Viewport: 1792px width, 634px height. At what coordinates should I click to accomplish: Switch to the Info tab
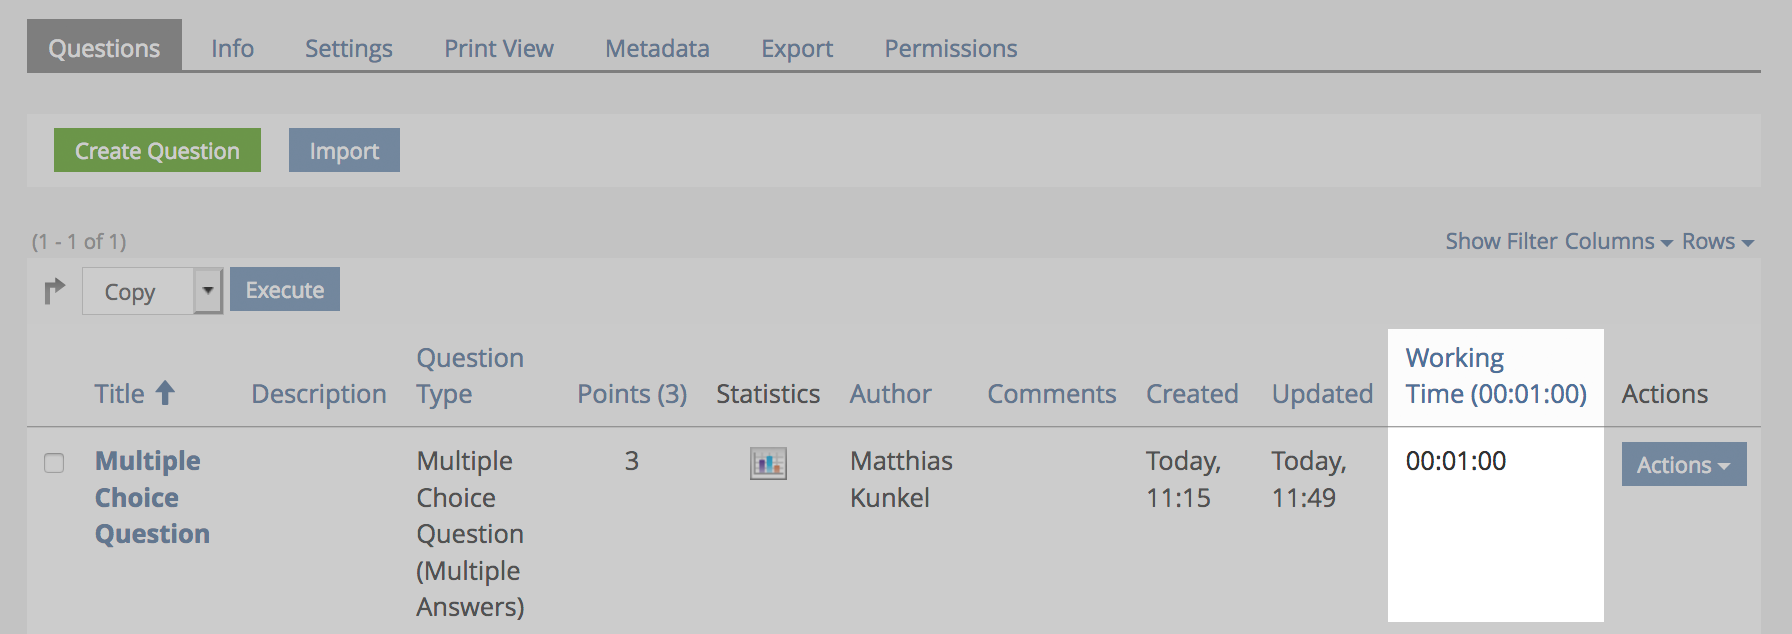[x=232, y=48]
